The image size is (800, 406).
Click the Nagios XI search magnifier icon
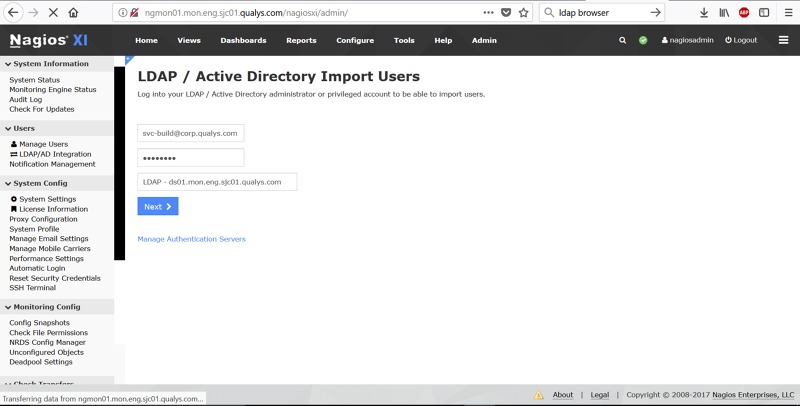click(622, 40)
